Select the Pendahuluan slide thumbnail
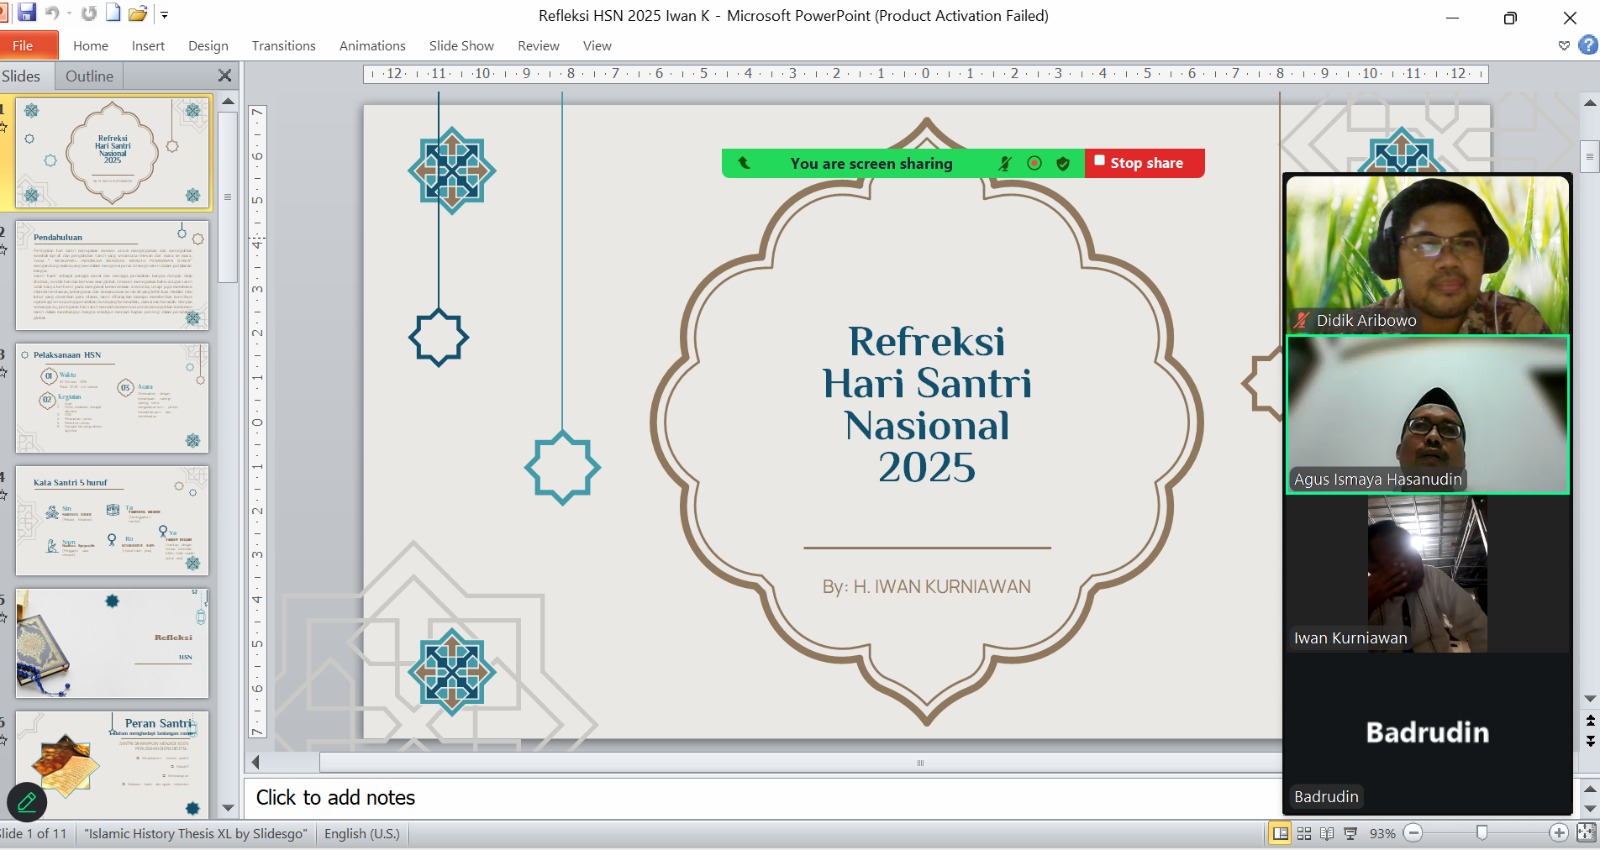1600x850 pixels. coord(112,276)
